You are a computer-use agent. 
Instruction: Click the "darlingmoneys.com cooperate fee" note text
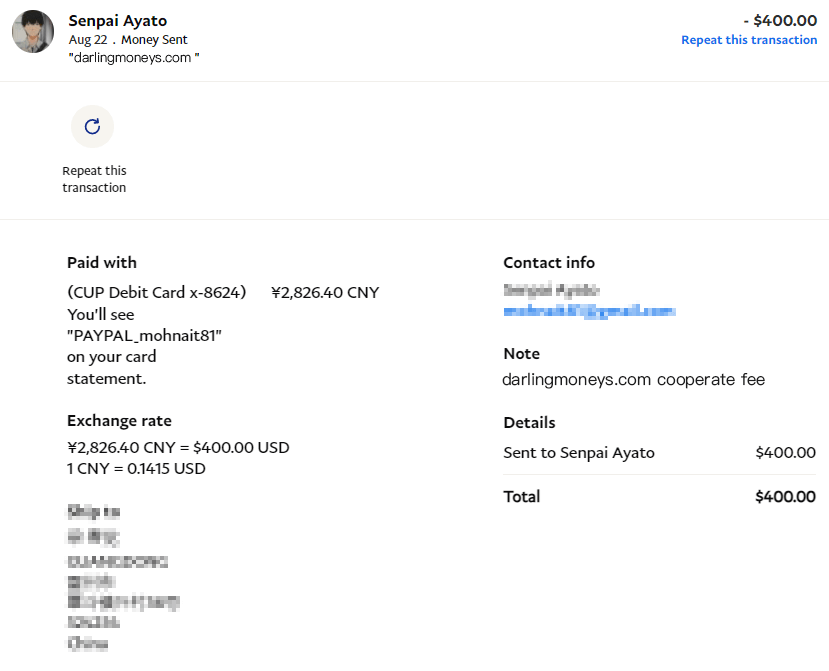(x=633, y=380)
